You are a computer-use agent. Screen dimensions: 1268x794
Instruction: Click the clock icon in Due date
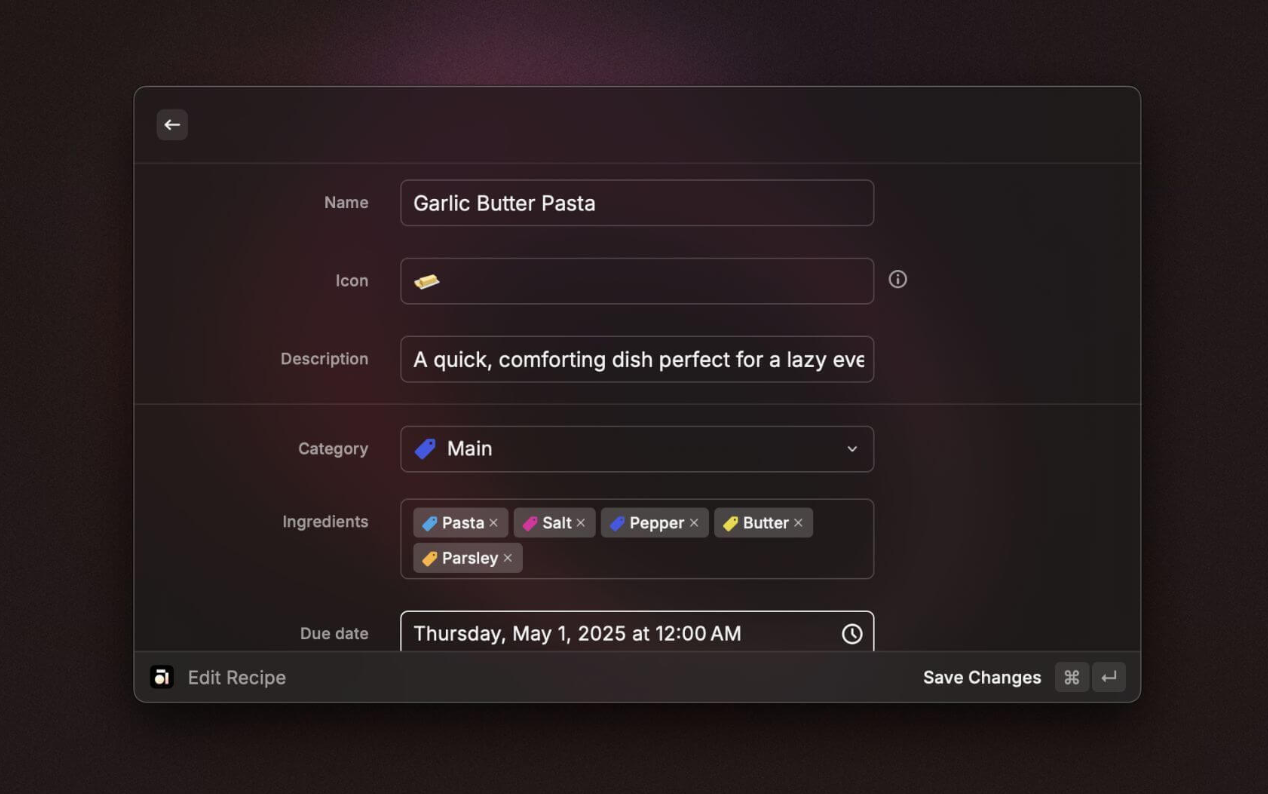coord(851,634)
